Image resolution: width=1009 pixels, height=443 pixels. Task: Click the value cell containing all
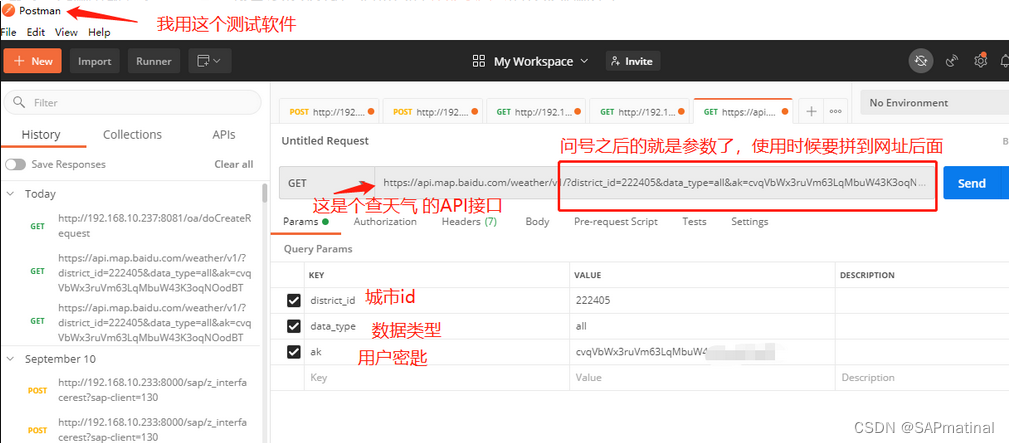[x=702, y=326]
